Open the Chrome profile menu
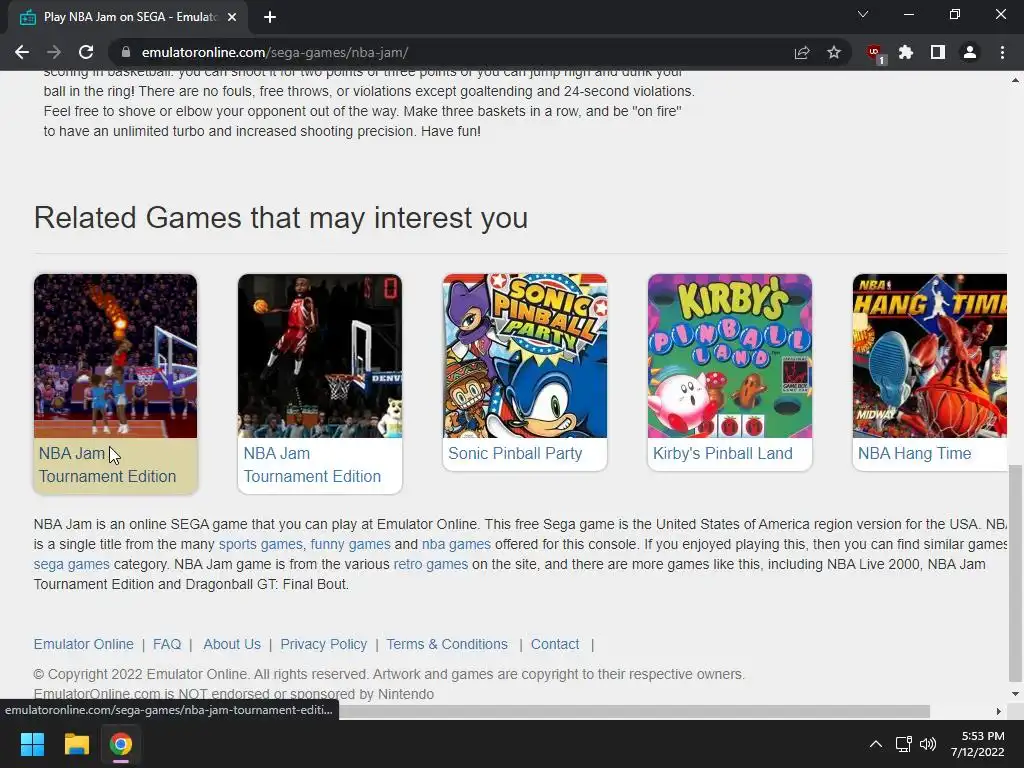 pyautogui.click(x=970, y=52)
